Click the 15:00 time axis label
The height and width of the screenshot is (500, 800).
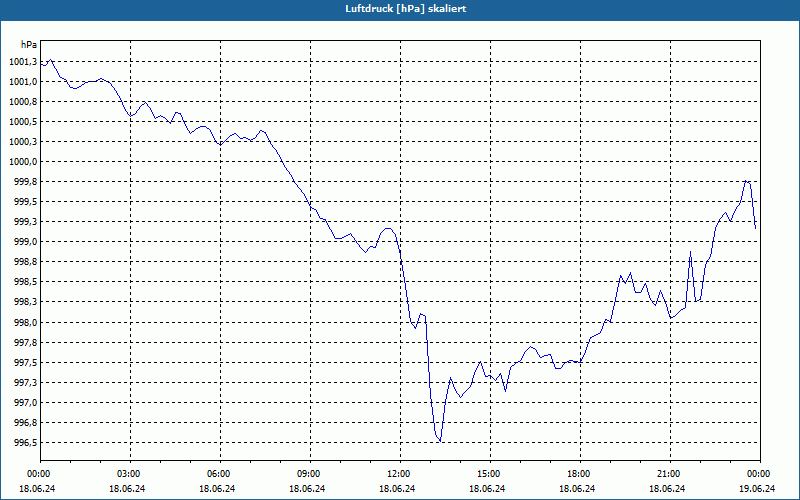490,474
